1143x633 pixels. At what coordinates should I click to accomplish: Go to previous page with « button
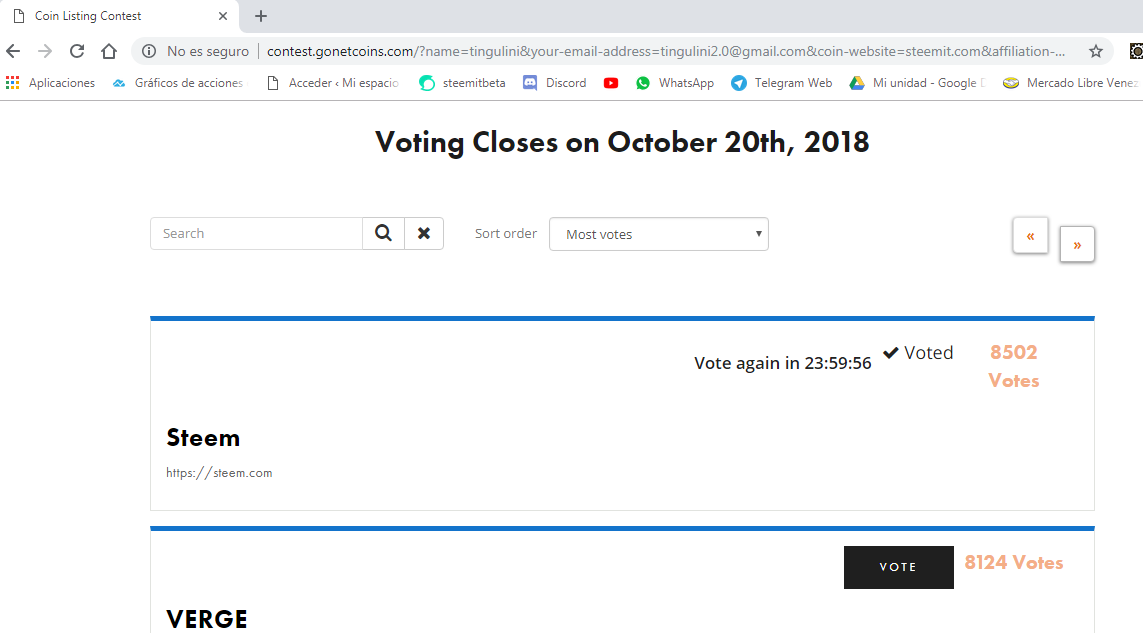[x=1030, y=236]
